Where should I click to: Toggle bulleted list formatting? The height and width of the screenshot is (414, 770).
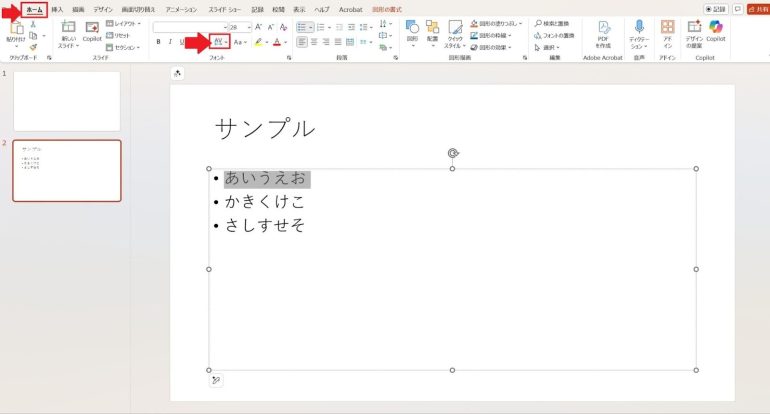click(302, 26)
